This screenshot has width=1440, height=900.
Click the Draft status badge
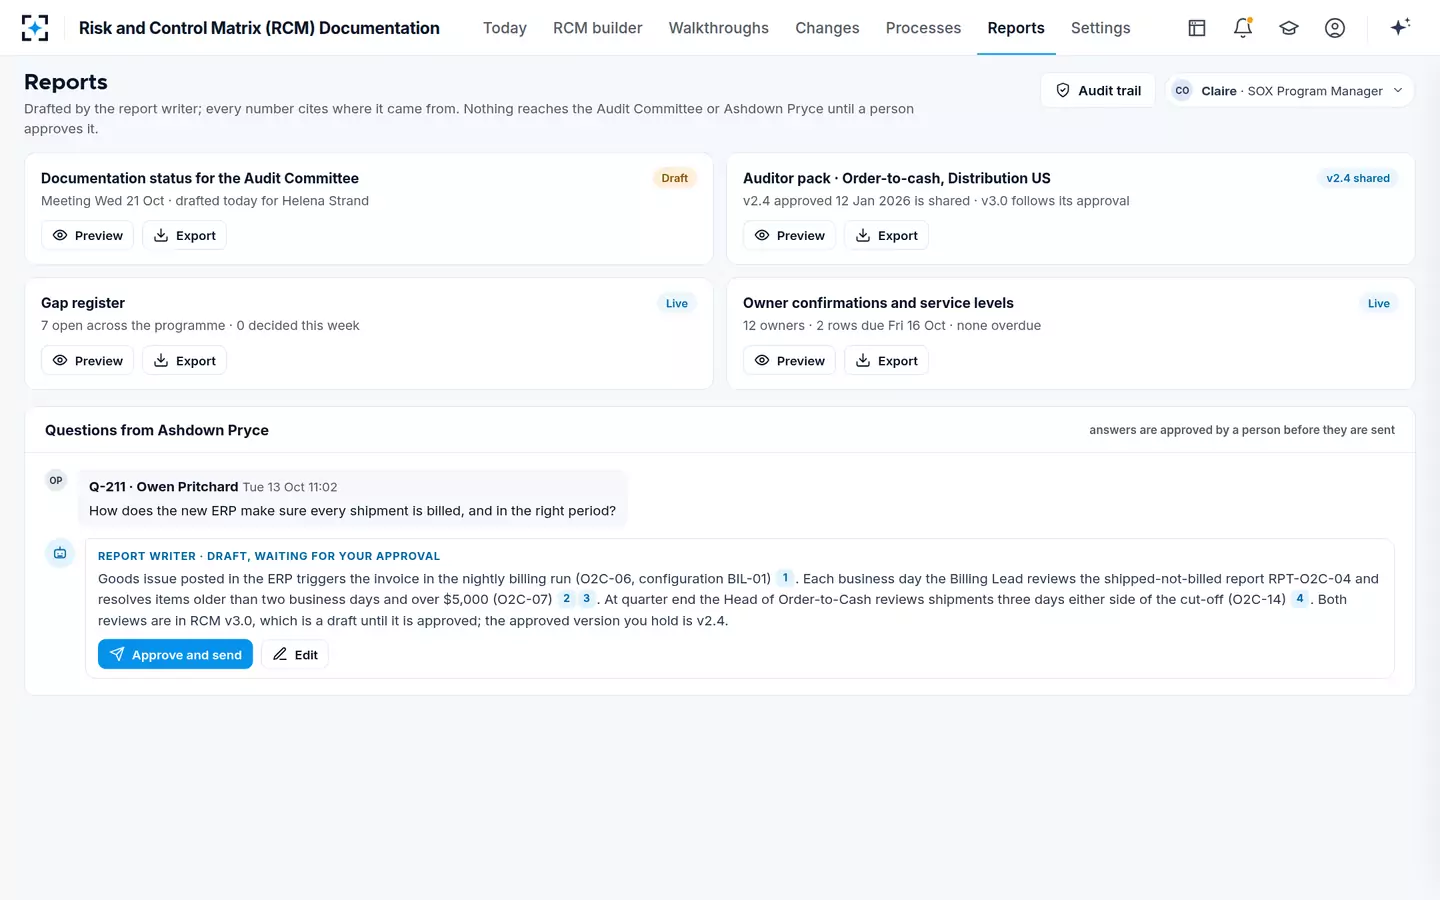point(675,178)
